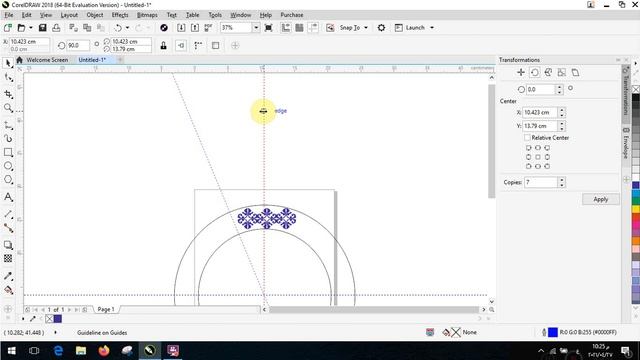Pick the yellow swatch in palette
The image size is (640, 360).
636,209
